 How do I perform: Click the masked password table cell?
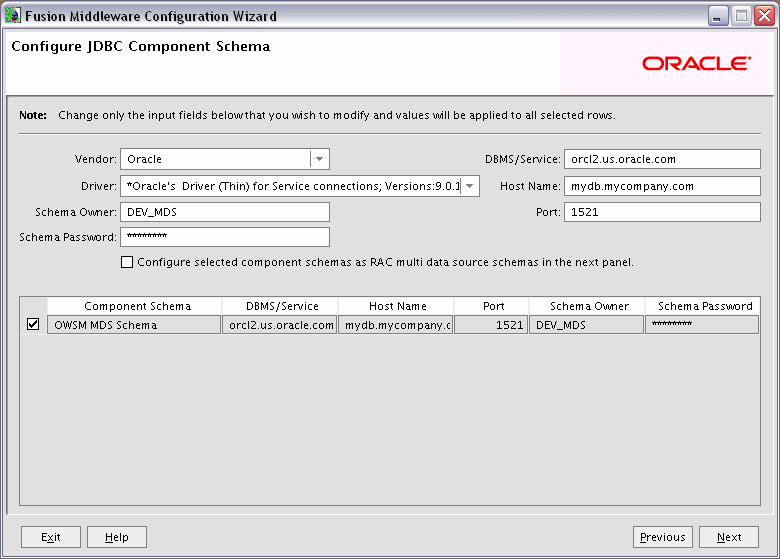702,325
